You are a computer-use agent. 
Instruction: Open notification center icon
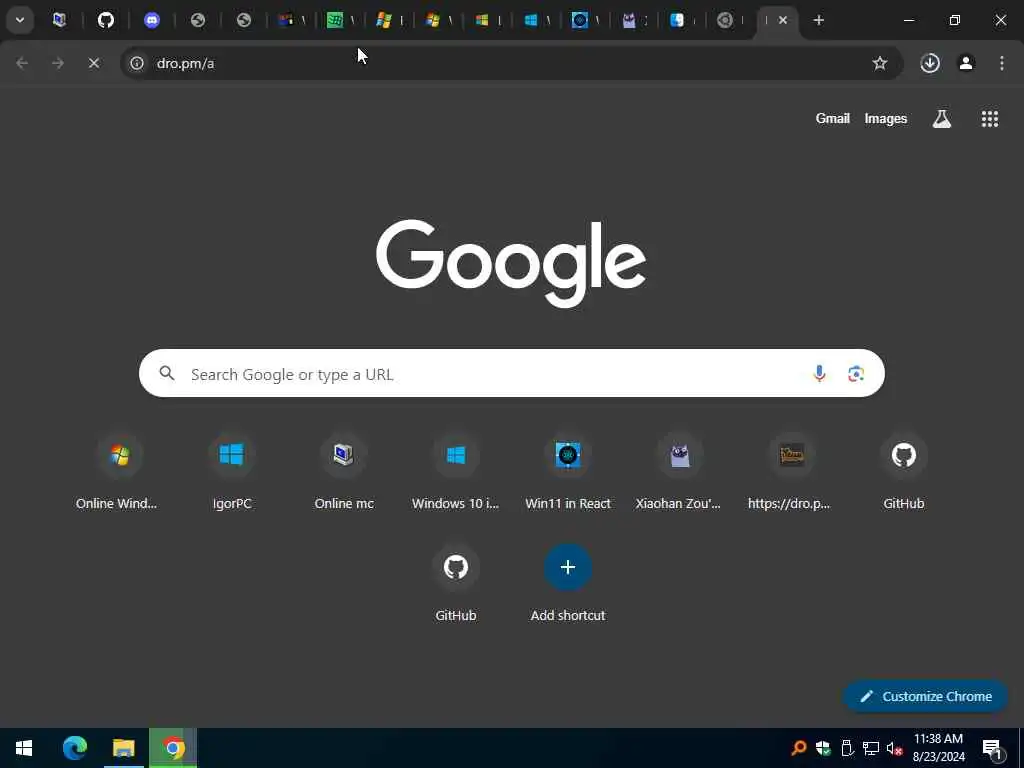coord(992,748)
